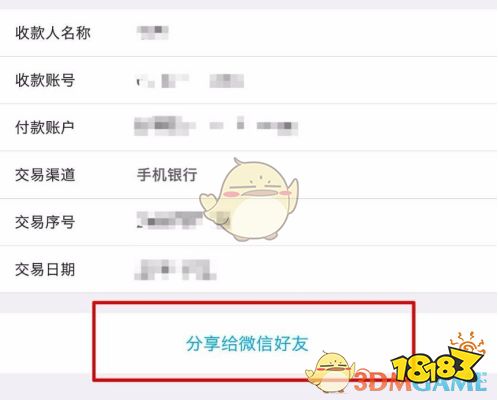498x400 pixels.
Task: Select the 收款账号 row label
Action: [x=45, y=80]
